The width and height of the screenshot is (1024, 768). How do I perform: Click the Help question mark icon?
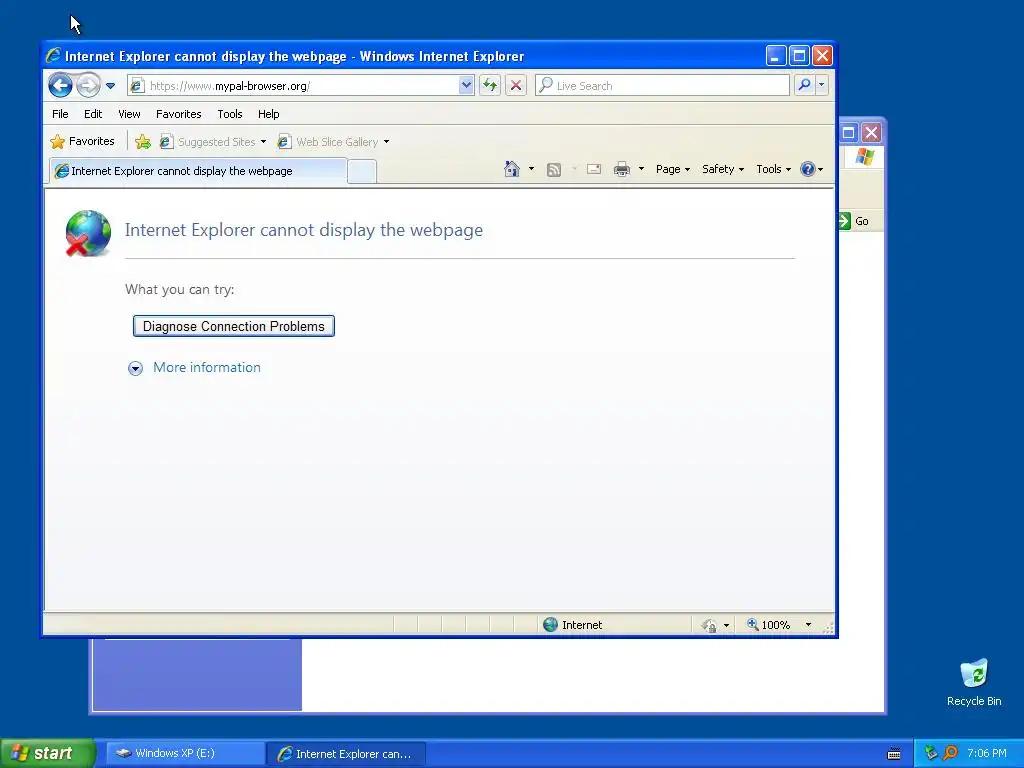click(808, 169)
